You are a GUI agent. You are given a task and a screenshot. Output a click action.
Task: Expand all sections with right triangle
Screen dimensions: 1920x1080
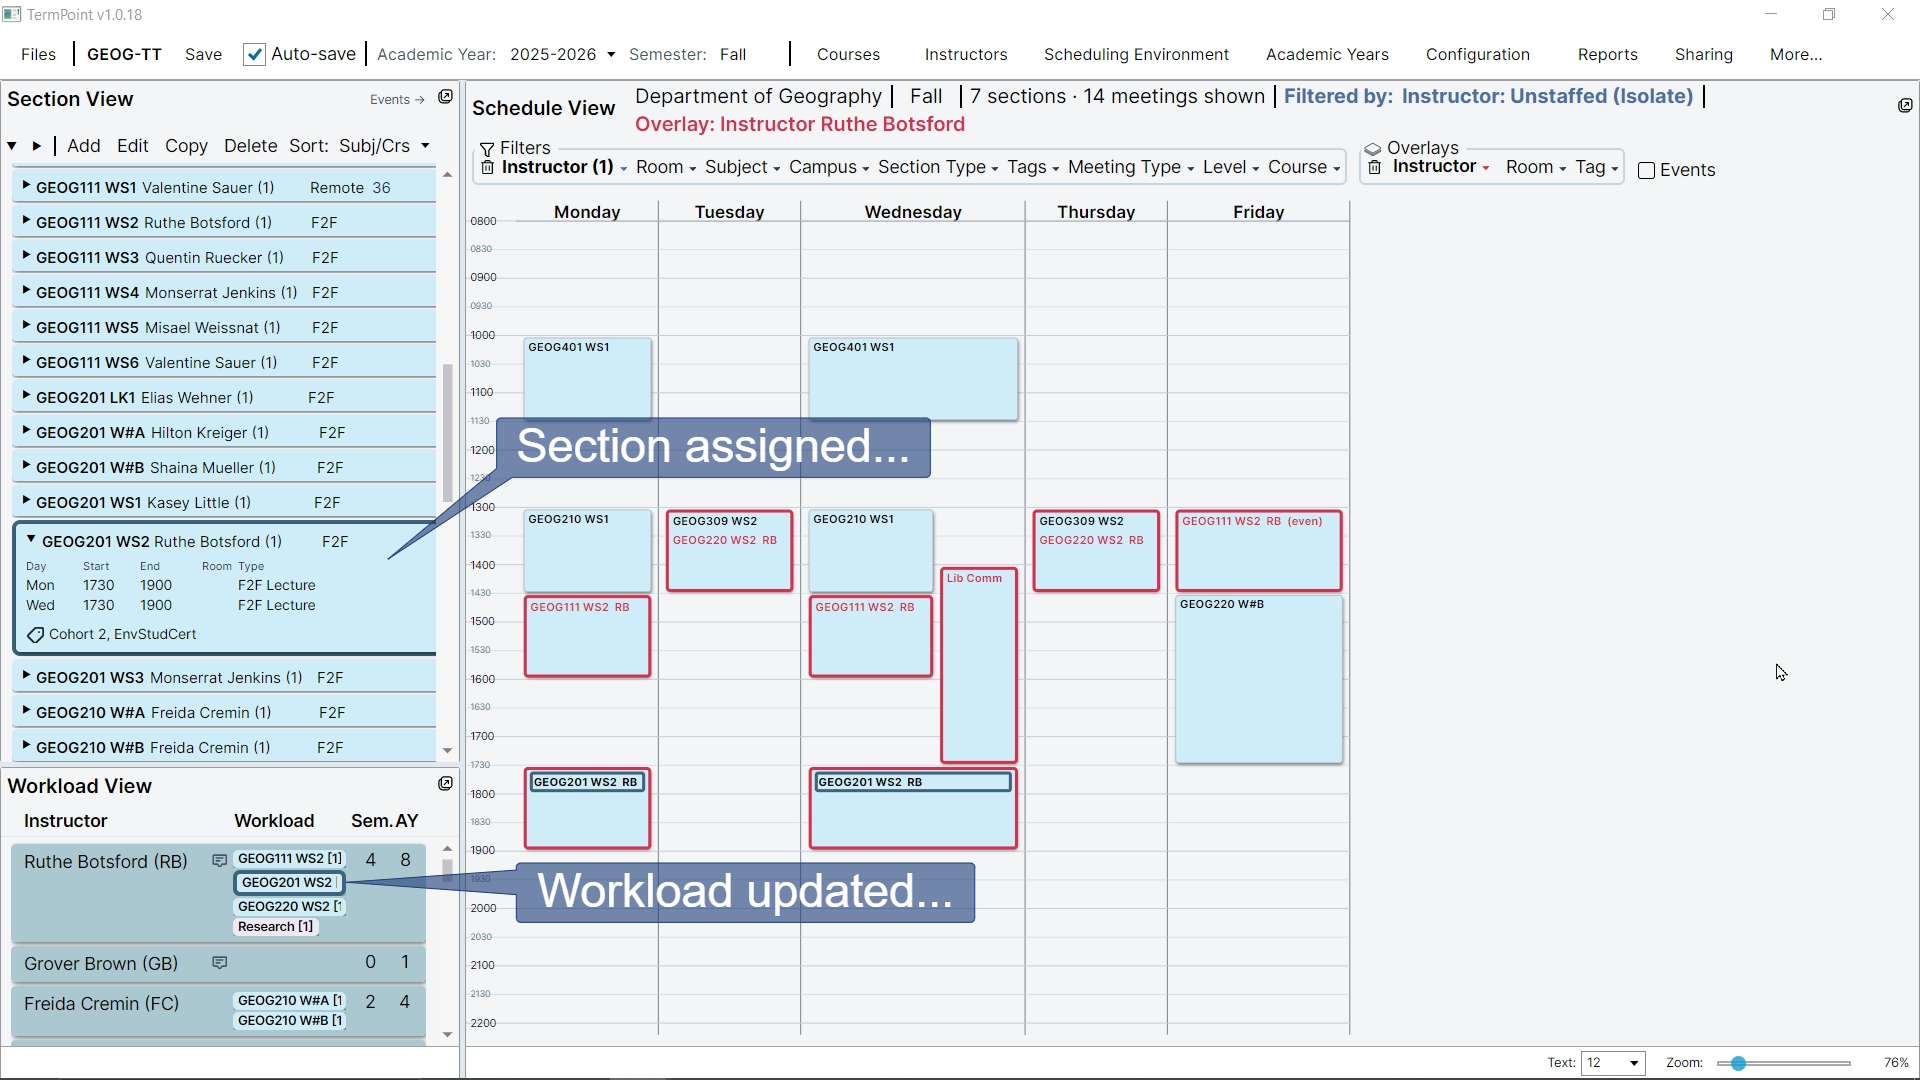[x=37, y=146]
